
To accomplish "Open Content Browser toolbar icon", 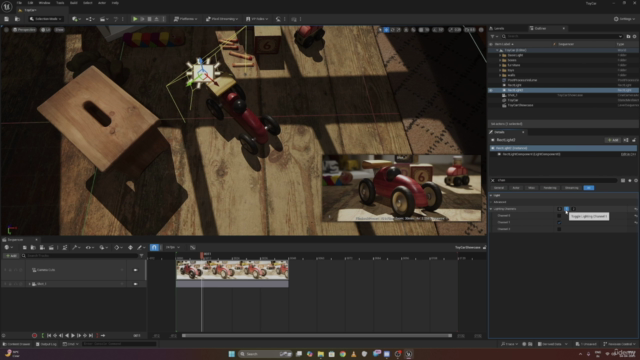I will click(x=17, y=19).
